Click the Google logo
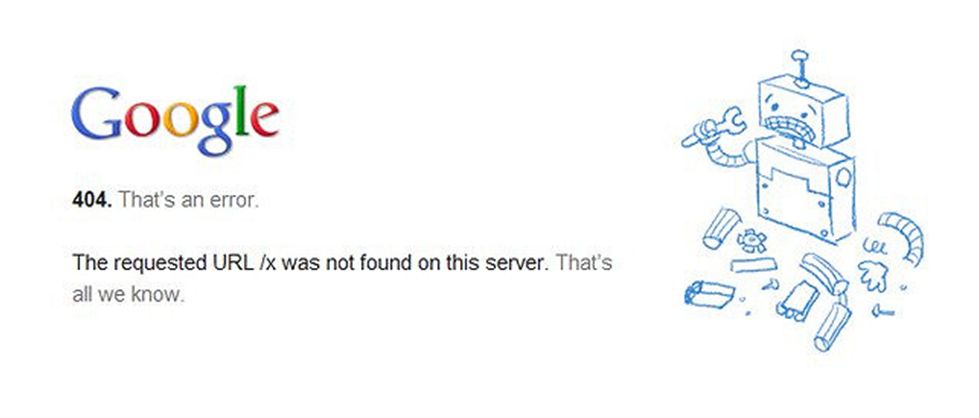This screenshot has height=418, width=979. pyautogui.click(x=175, y=121)
